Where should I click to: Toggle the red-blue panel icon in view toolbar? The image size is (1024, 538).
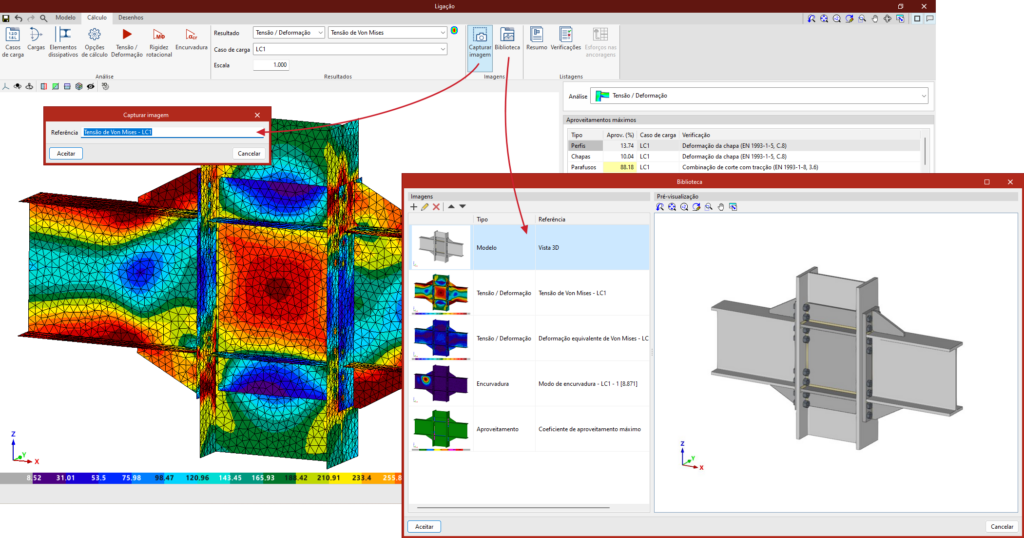tap(44, 86)
